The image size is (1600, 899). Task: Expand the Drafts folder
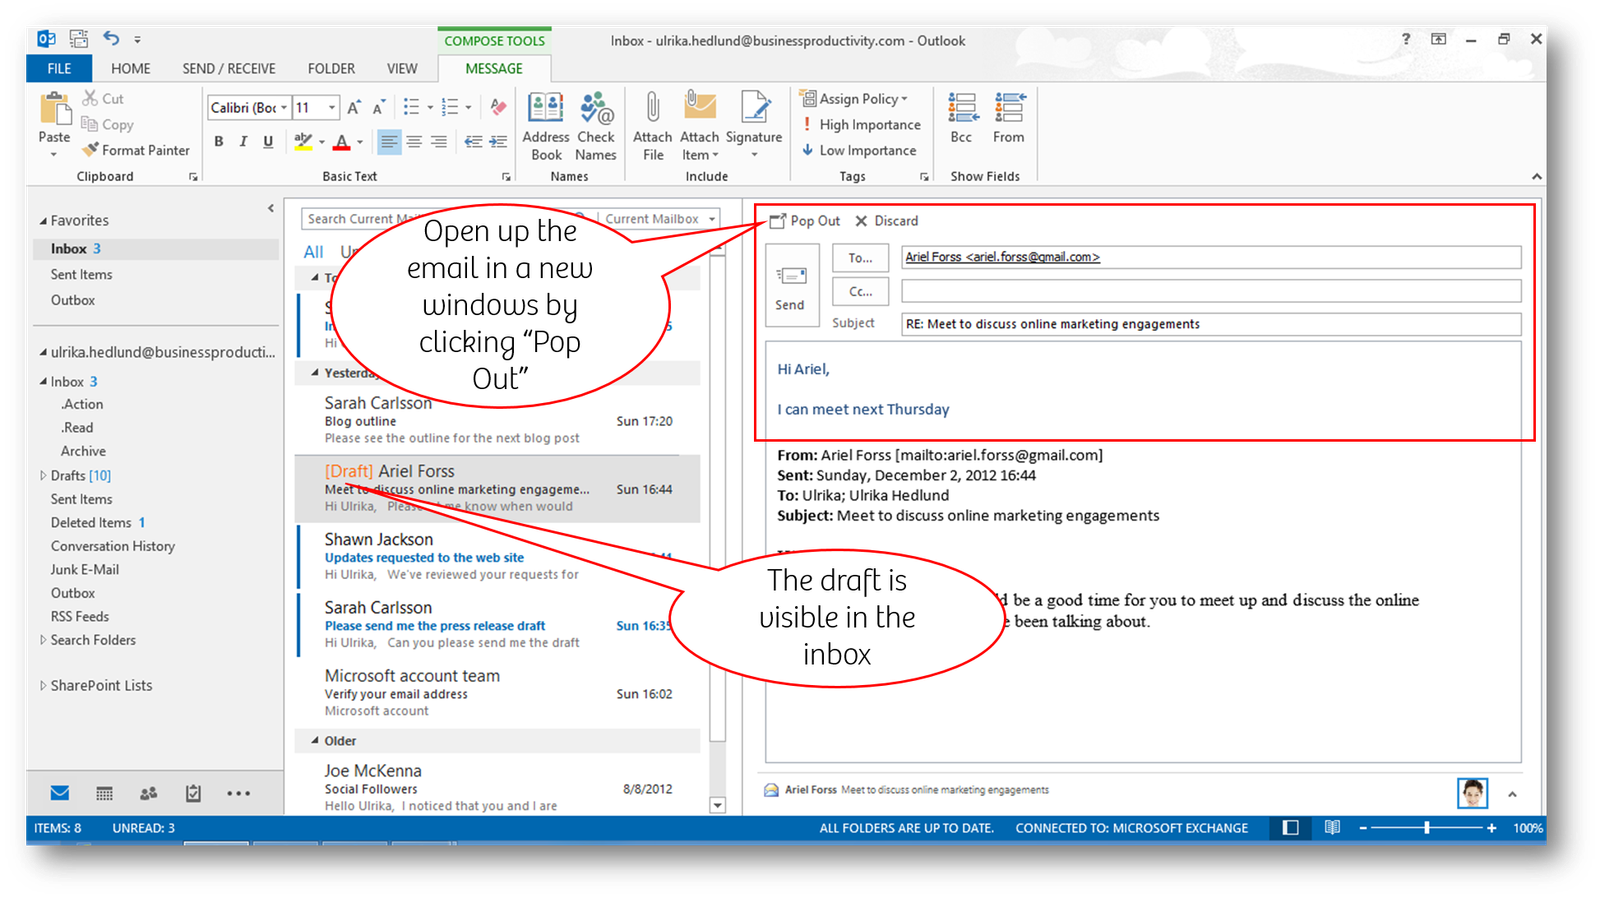[43, 475]
